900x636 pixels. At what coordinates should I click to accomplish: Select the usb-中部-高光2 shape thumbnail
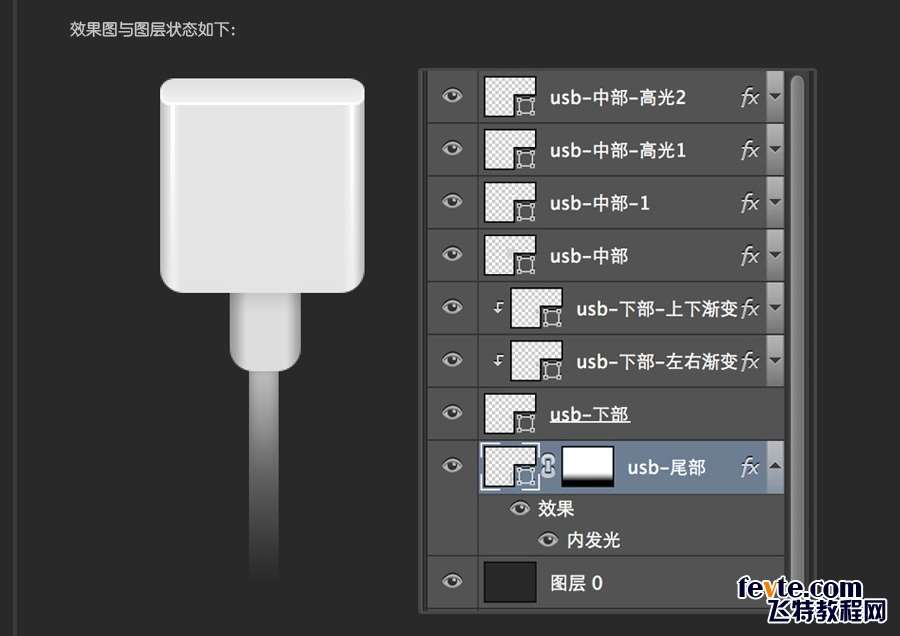tap(510, 96)
